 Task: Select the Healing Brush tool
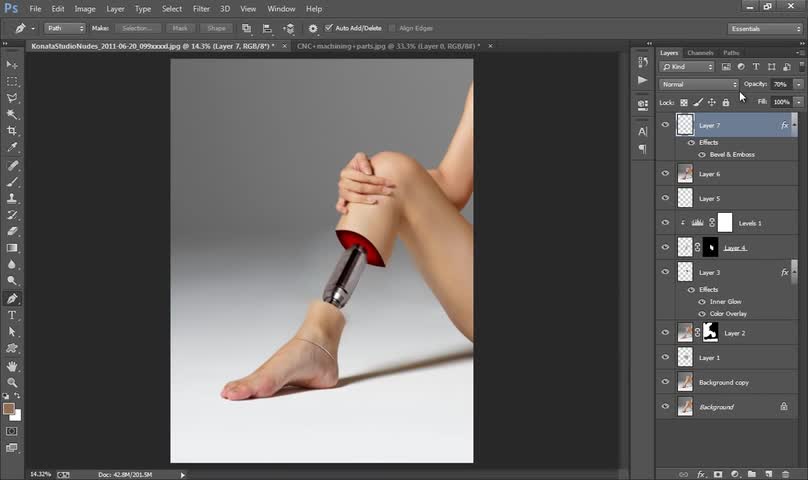pyautogui.click(x=12, y=165)
